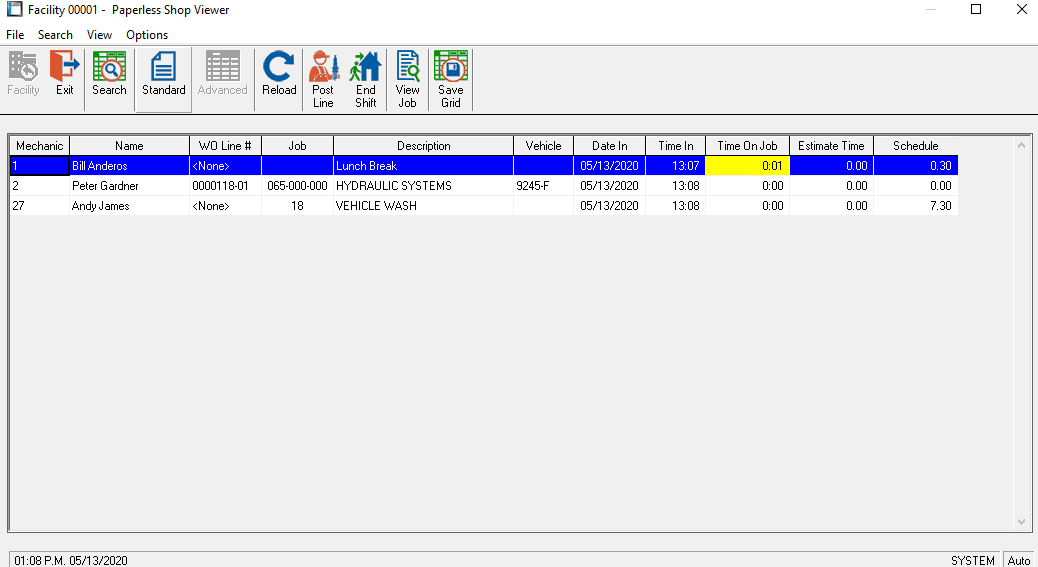Image resolution: width=1038 pixels, height=567 pixels.
Task: Open the File menu
Action: point(15,35)
